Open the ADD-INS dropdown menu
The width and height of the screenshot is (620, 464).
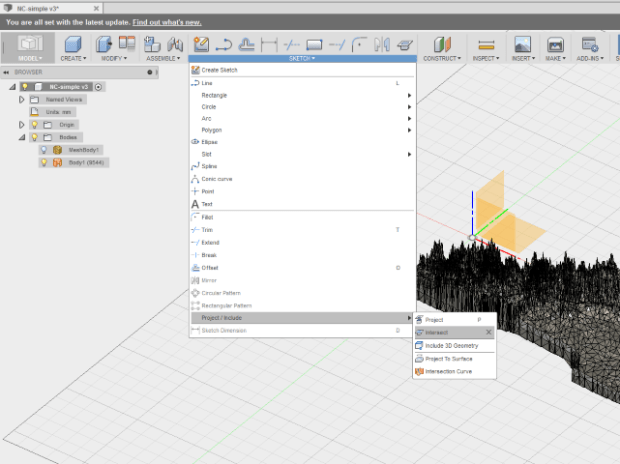590,58
